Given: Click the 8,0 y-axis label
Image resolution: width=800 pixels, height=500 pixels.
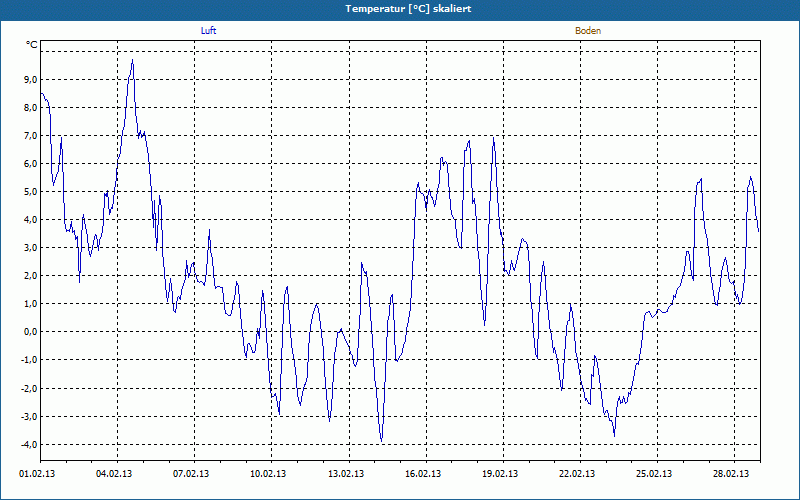Looking at the screenshot, I should pyautogui.click(x=31, y=108).
